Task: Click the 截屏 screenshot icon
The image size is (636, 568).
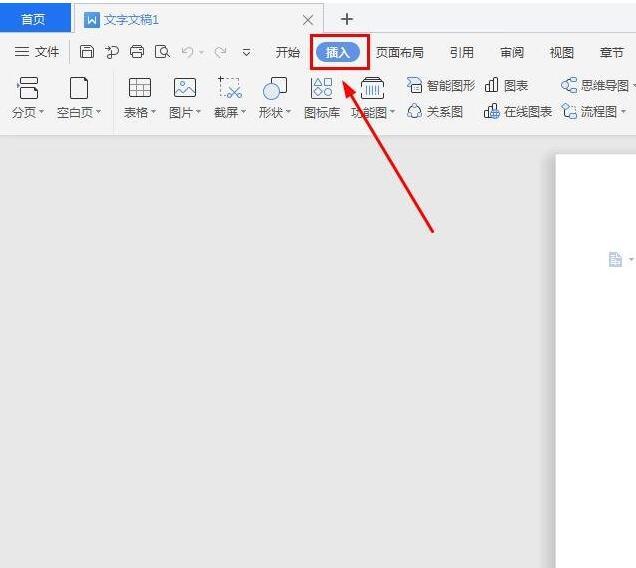Action: [x=230, y=88]
